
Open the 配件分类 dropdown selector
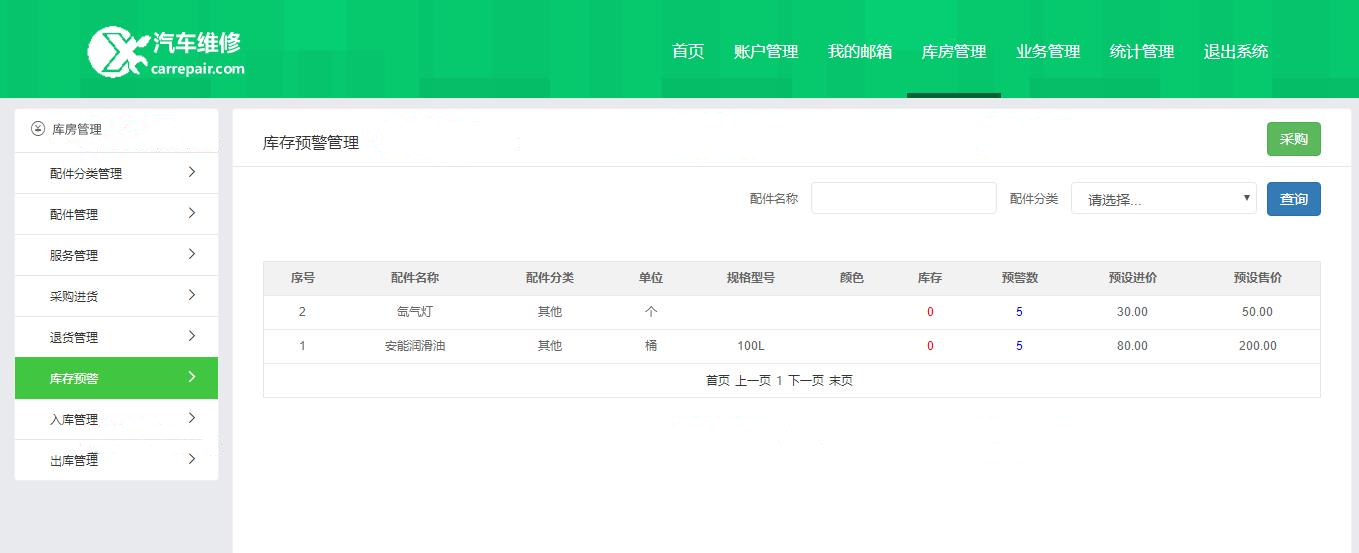coord(1163,199)
